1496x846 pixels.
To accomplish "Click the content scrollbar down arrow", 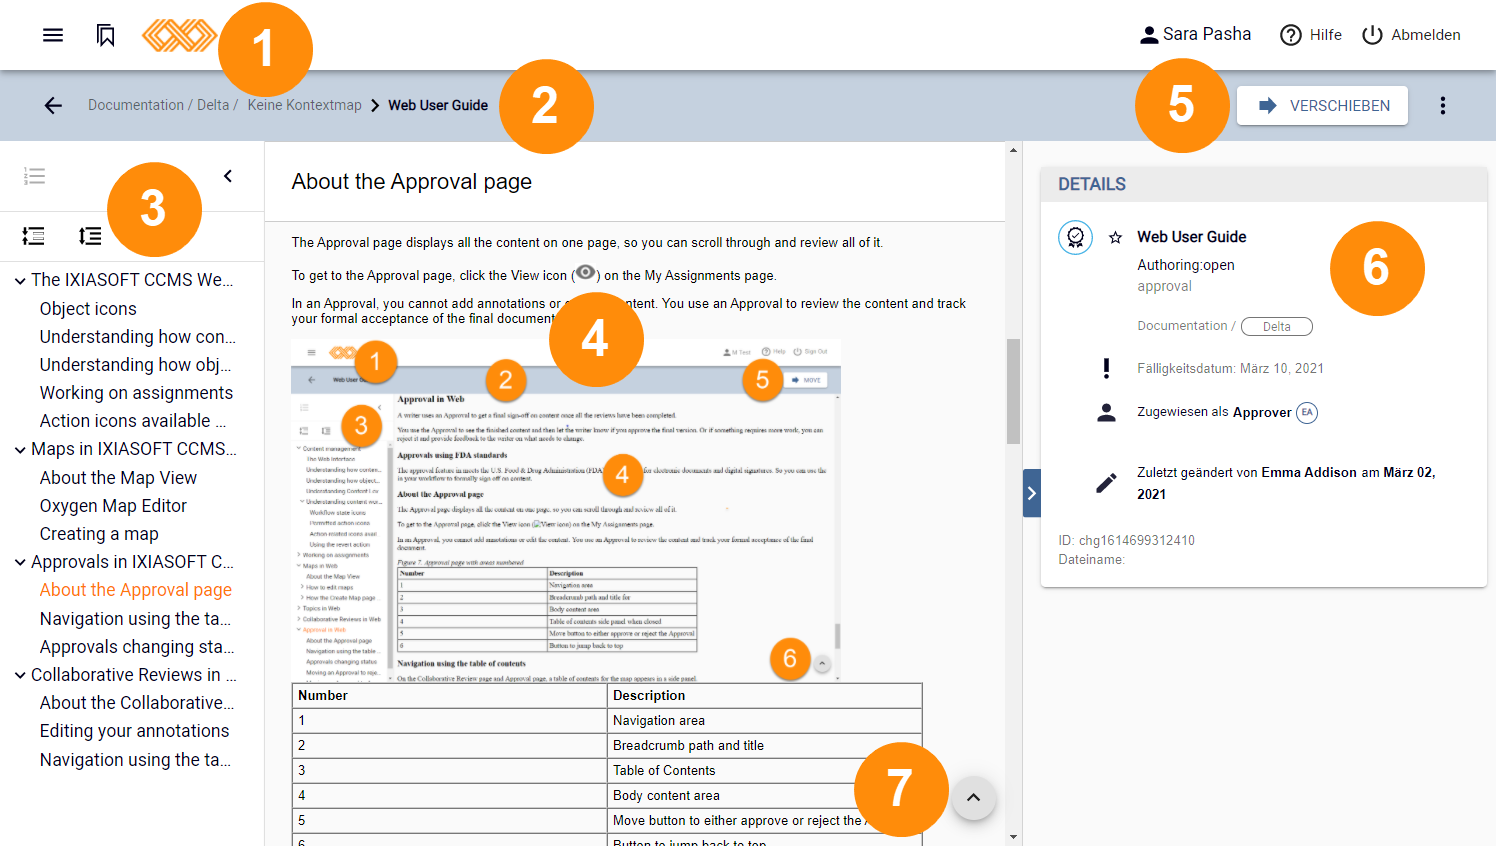I will [1014, 837].
